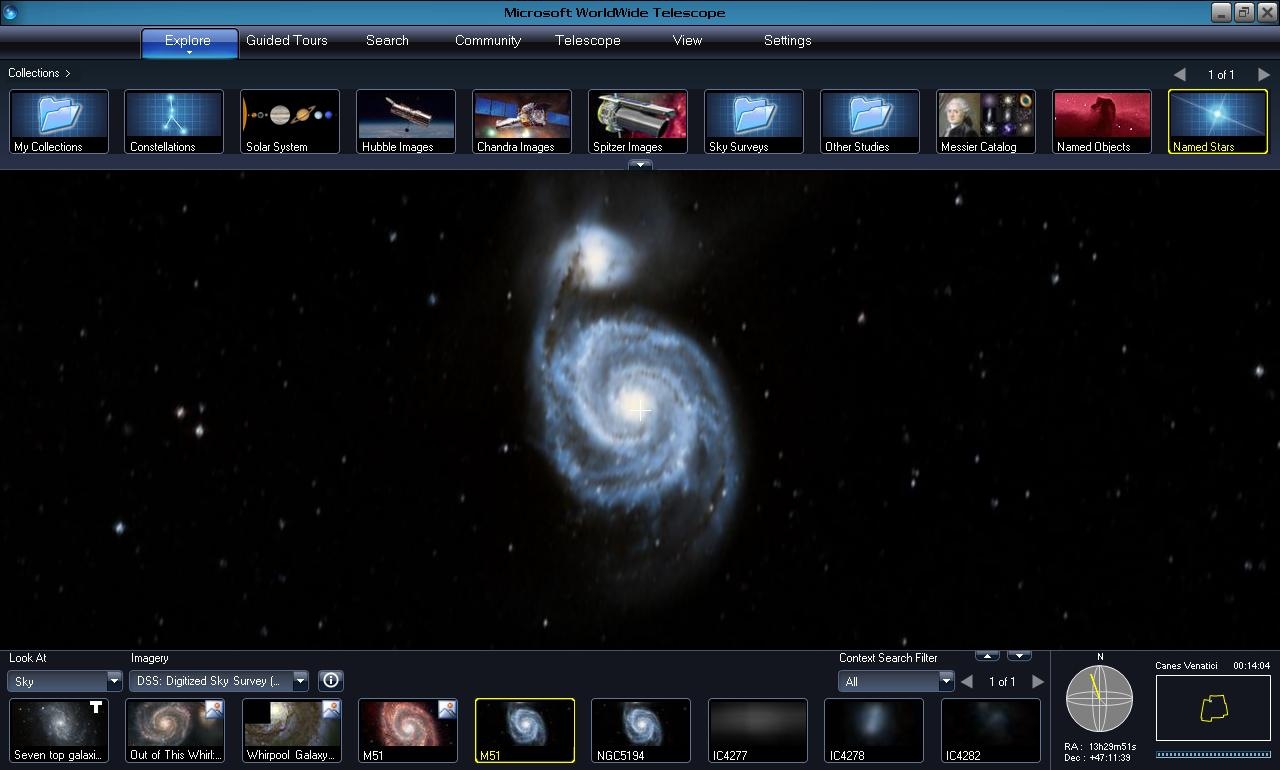Viewport: 1280px width, 770px height.
Task: Select Out of This Whirl thumbnail
Action: [175, 730]
